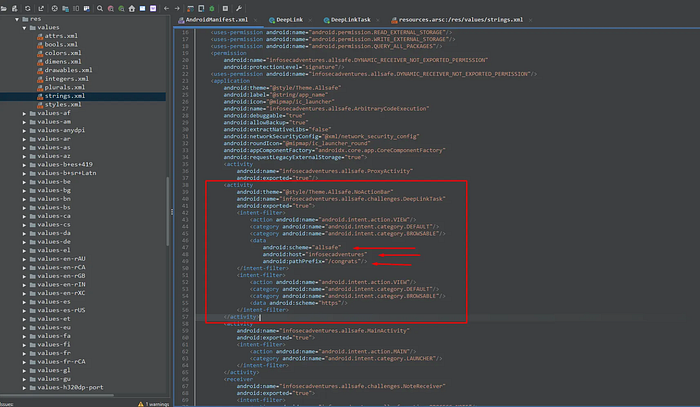Start debugger with green bug icon

click(x=212, y=8)
